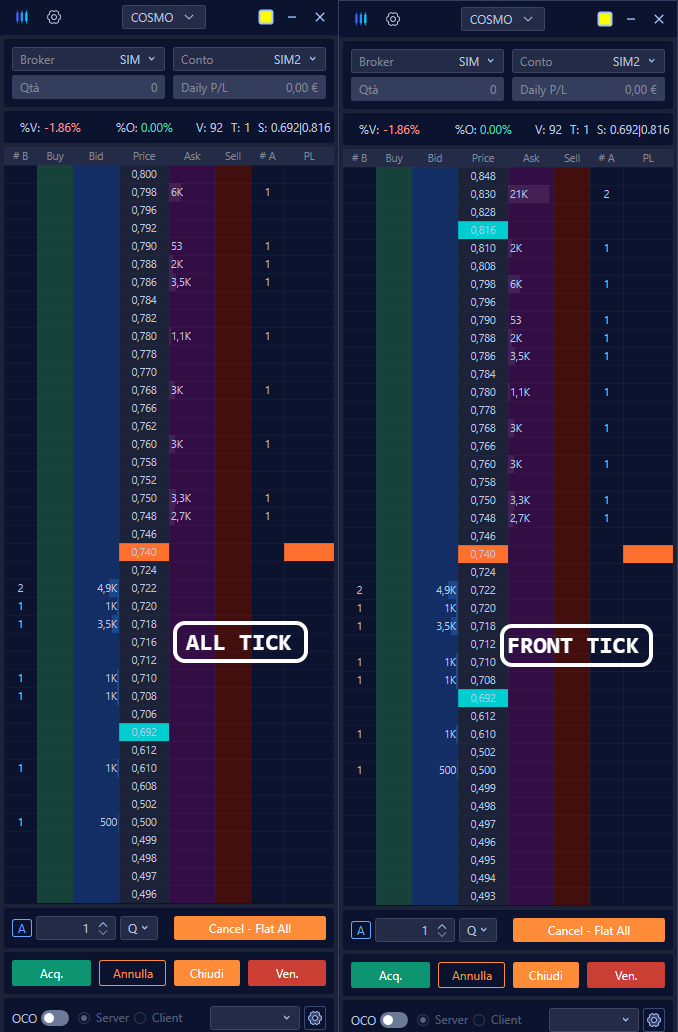Toggle the A auto button in right window
This screenshot has height=1032, width=678.
coord(361,931)
